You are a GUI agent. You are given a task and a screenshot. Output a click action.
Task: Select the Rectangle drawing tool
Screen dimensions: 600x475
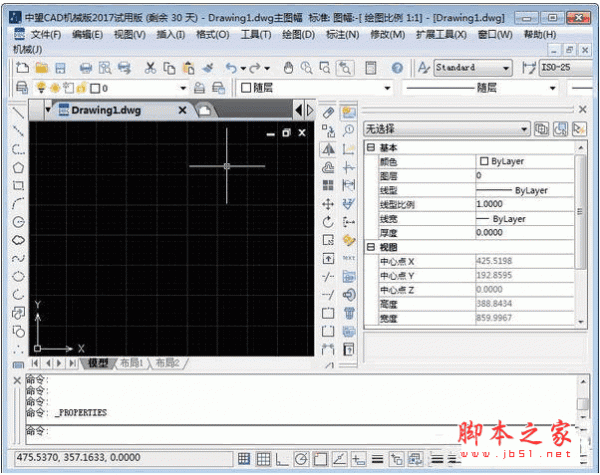[18, 186]
